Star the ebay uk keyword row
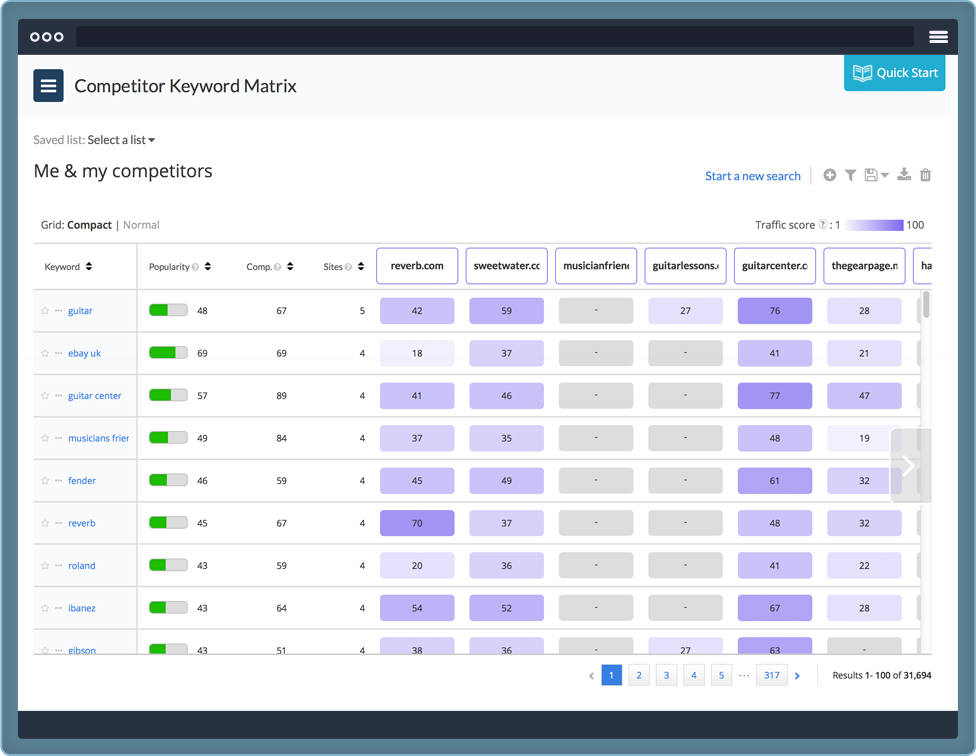976x756 pixels. [x=45, y=353]
